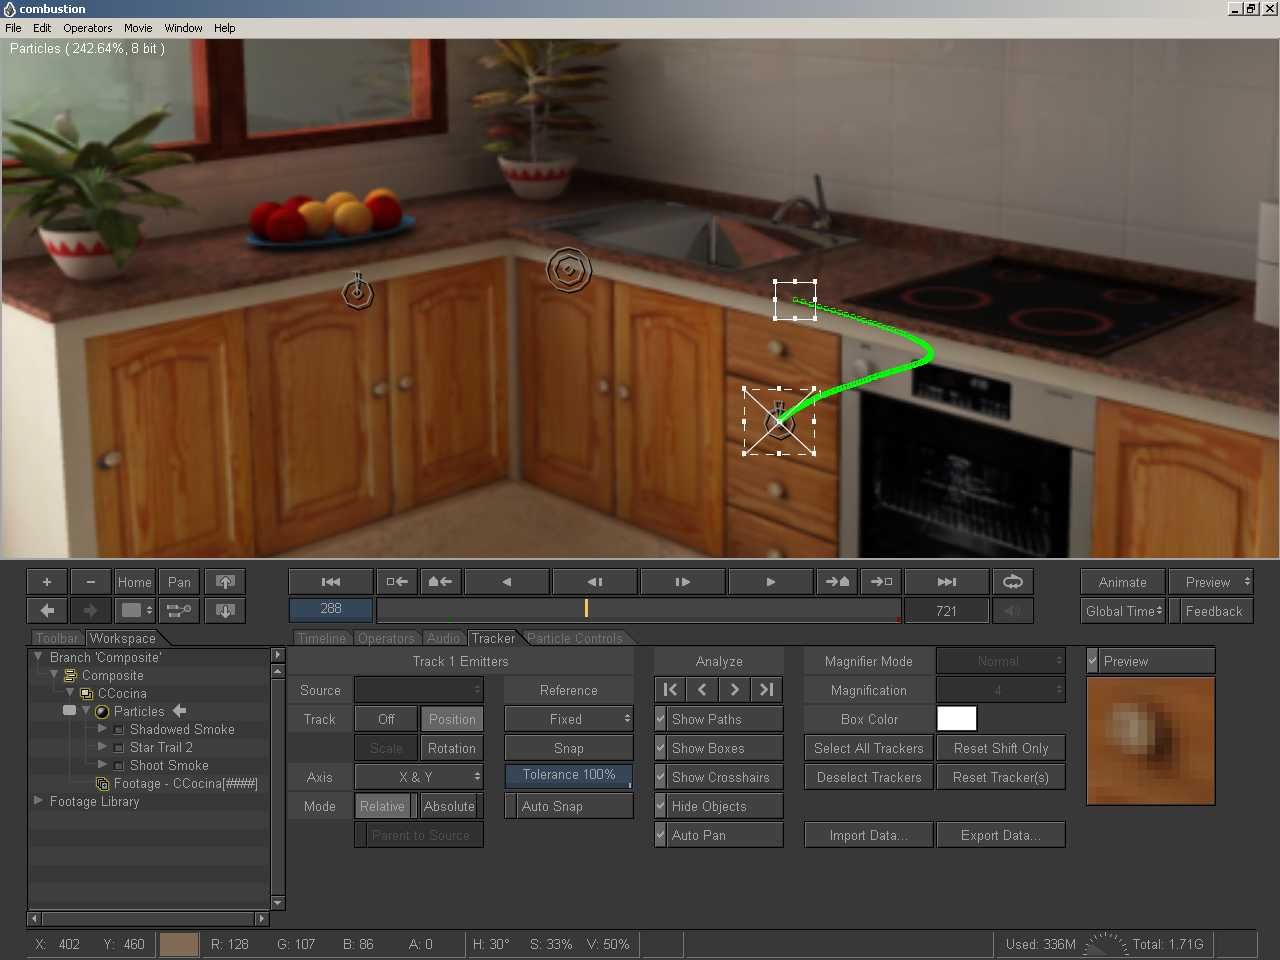Open the Operators menu
Image resolution: width=1280 pixels, height=960 pixels.
88,28
